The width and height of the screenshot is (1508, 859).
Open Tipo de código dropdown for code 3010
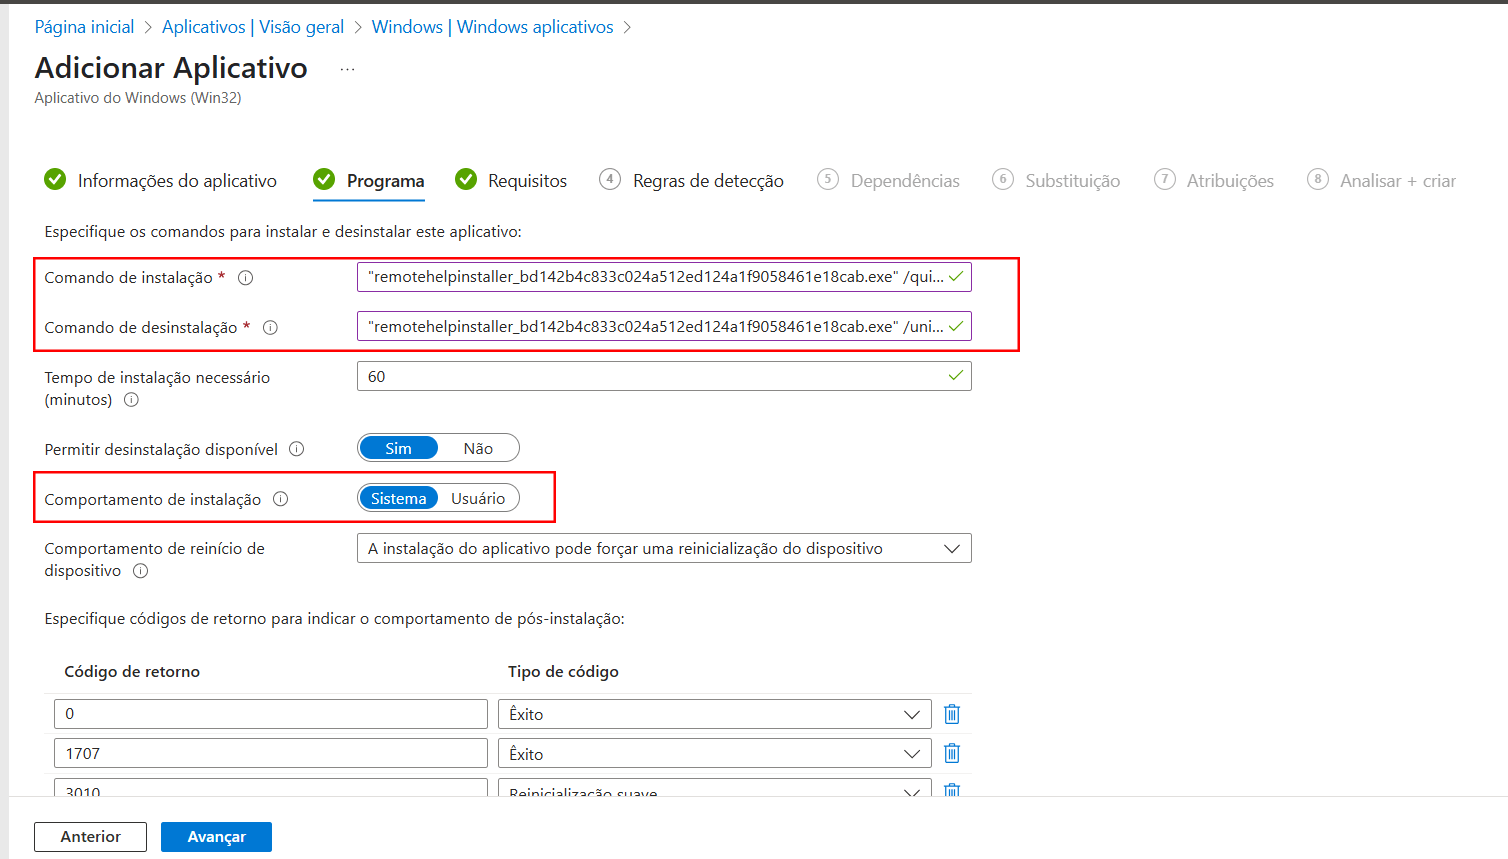tap(715, 787)
